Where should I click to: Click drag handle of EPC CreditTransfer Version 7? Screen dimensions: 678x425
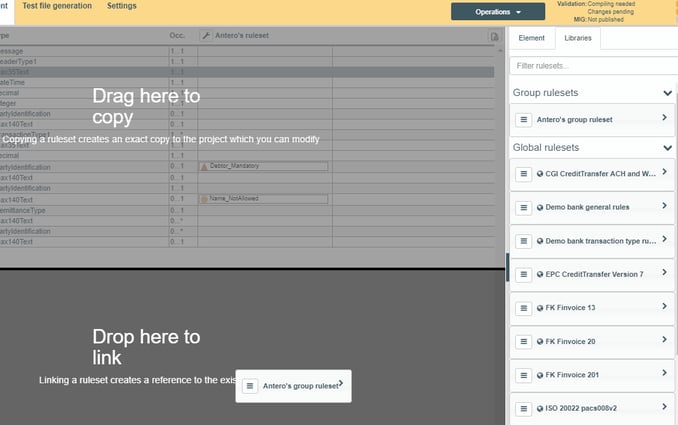(x=524, y=275)
